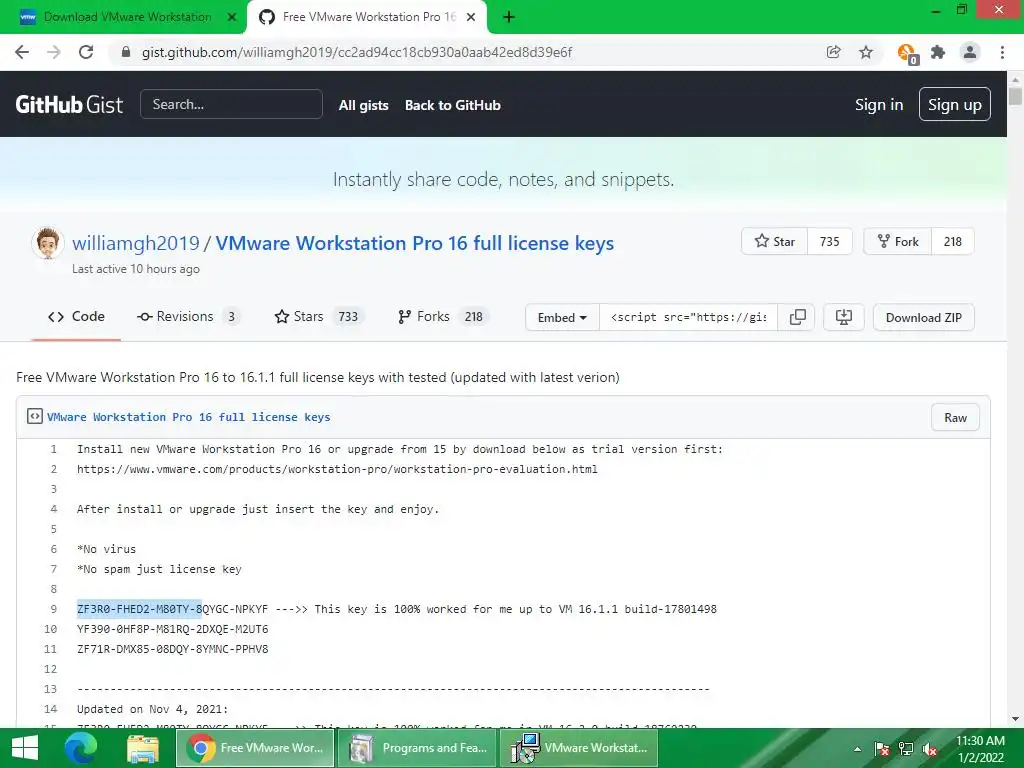Open the Chrome profile avatar

click(x=970, y=52)
